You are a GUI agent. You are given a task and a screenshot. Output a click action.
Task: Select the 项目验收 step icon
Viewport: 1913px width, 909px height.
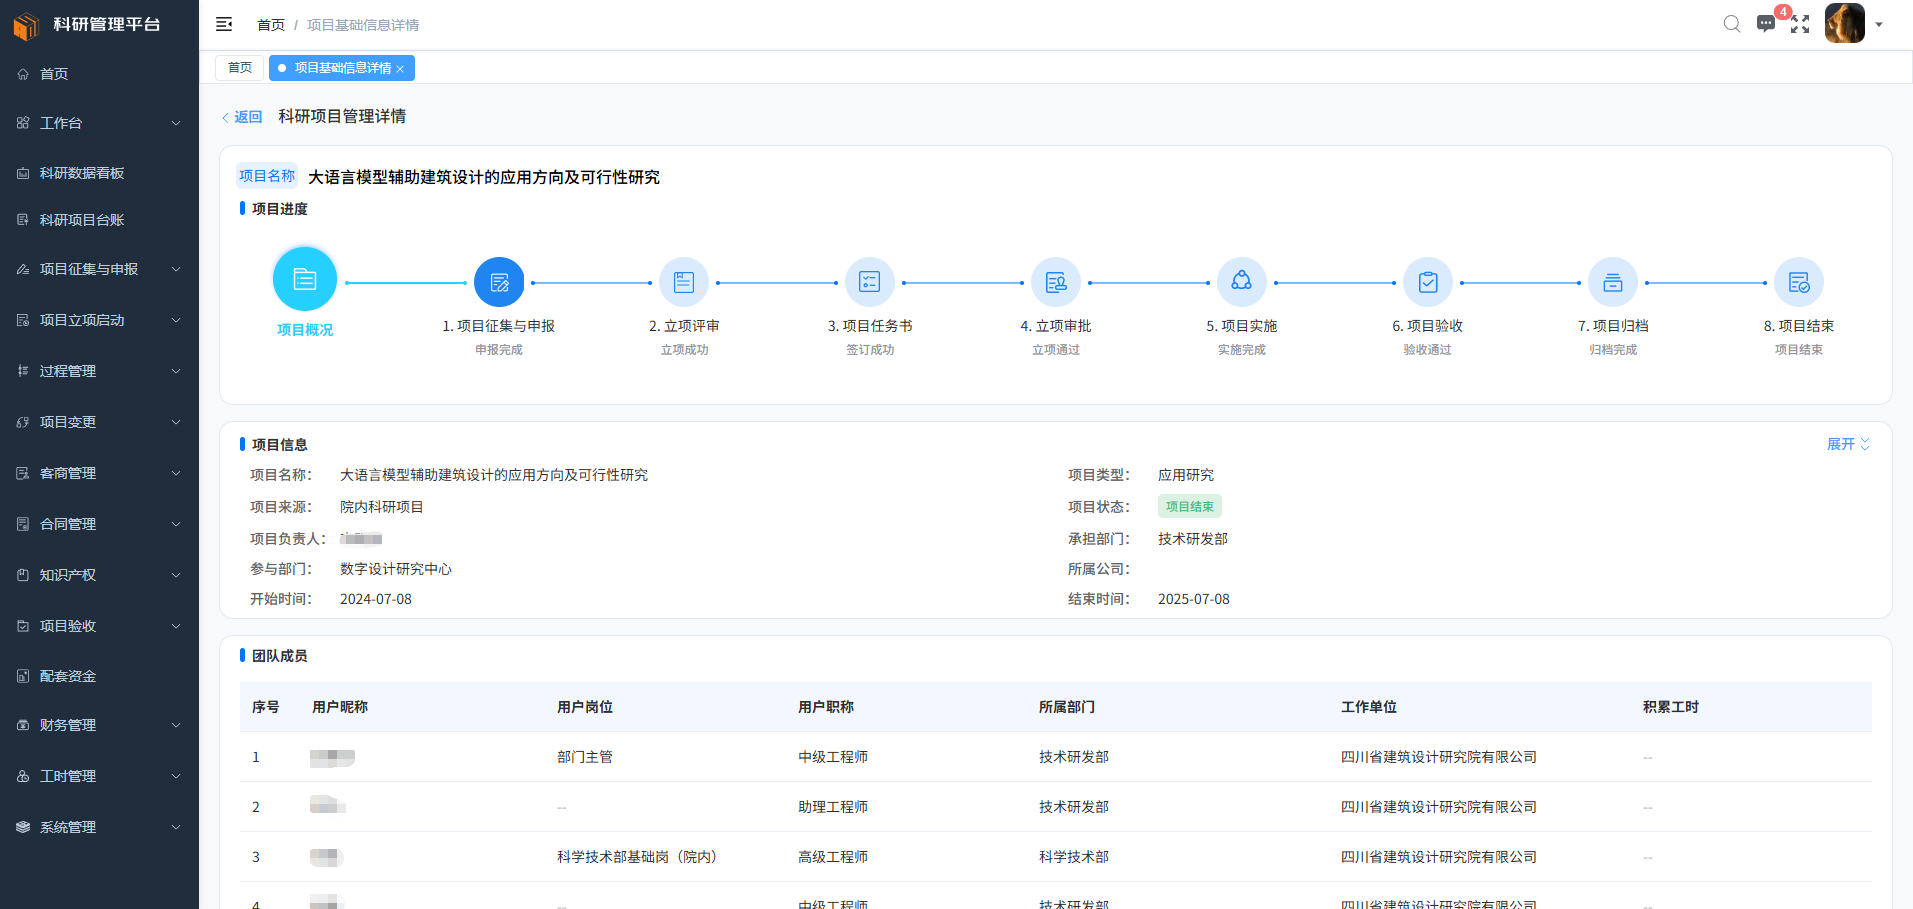click(1428, 282)
